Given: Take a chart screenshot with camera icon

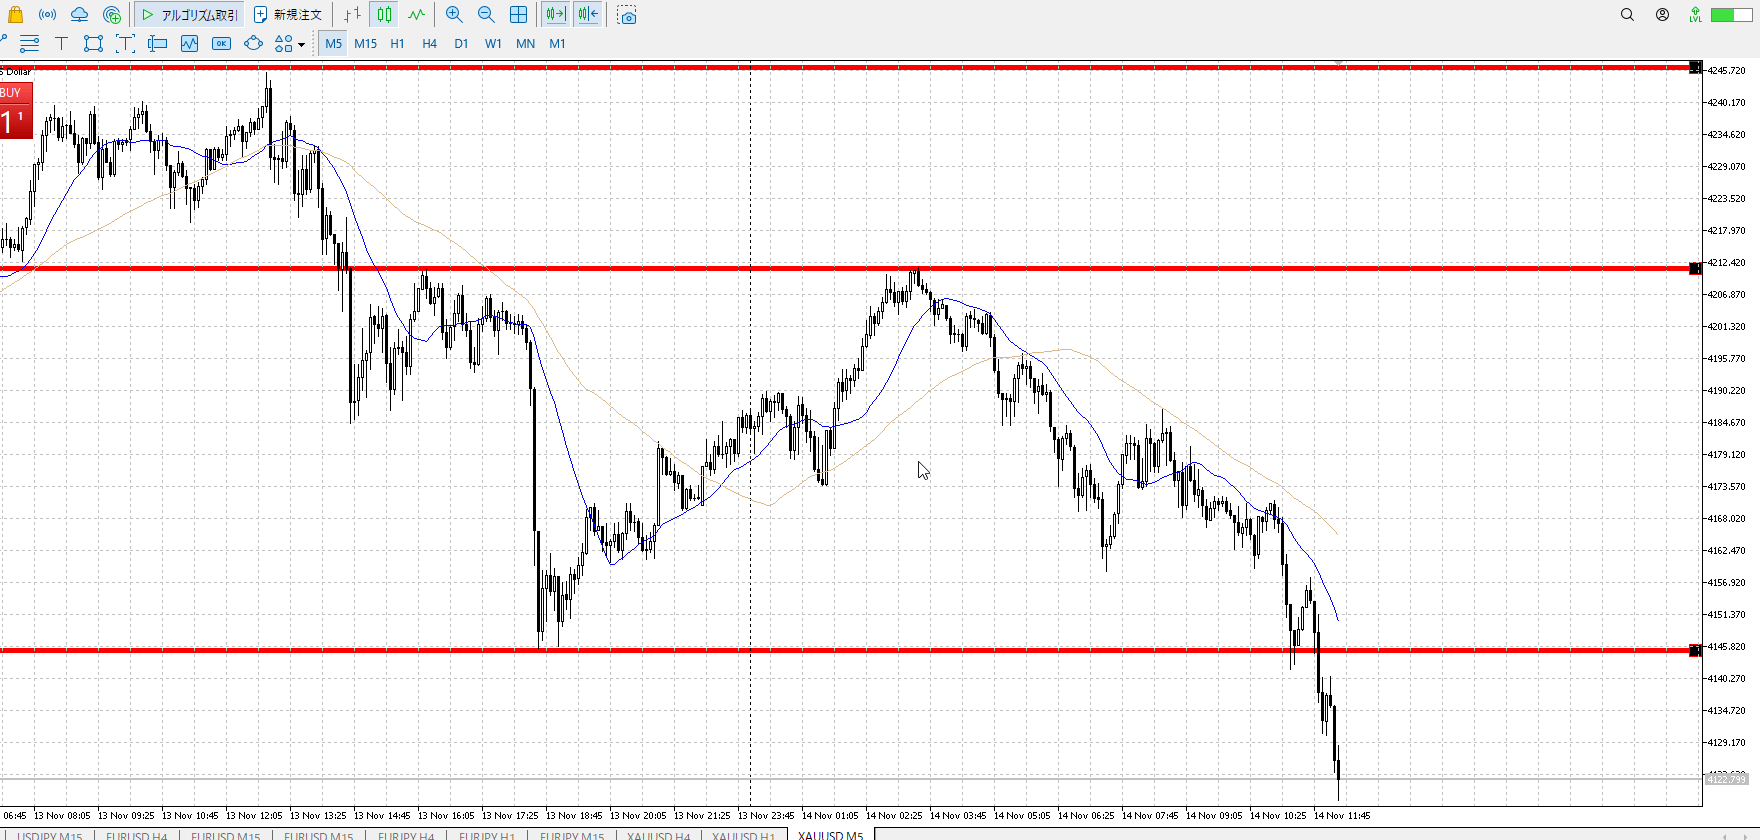Looking at the screenshot, I should pyautogui.click(x=627, y=15).
